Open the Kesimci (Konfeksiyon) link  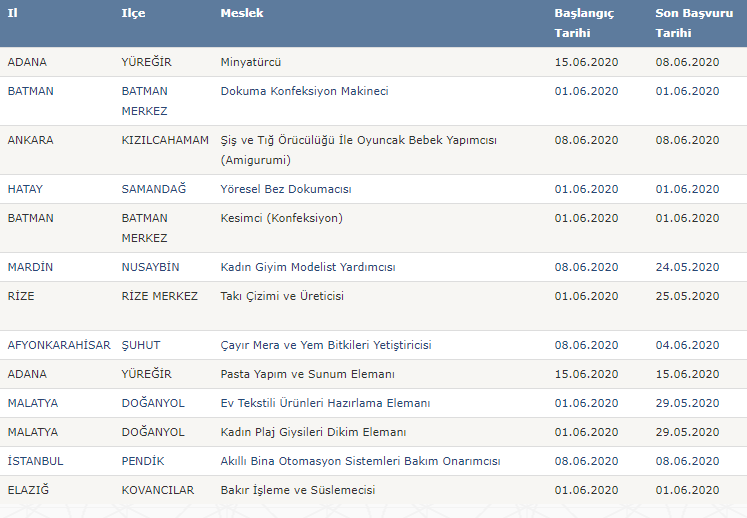click(282, 218)
